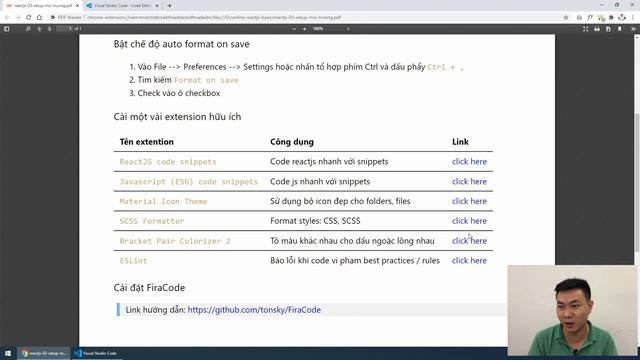Screen dimensions: 640x360
Task: Open the Windows Start menu
Action: [x=8, y=353]
